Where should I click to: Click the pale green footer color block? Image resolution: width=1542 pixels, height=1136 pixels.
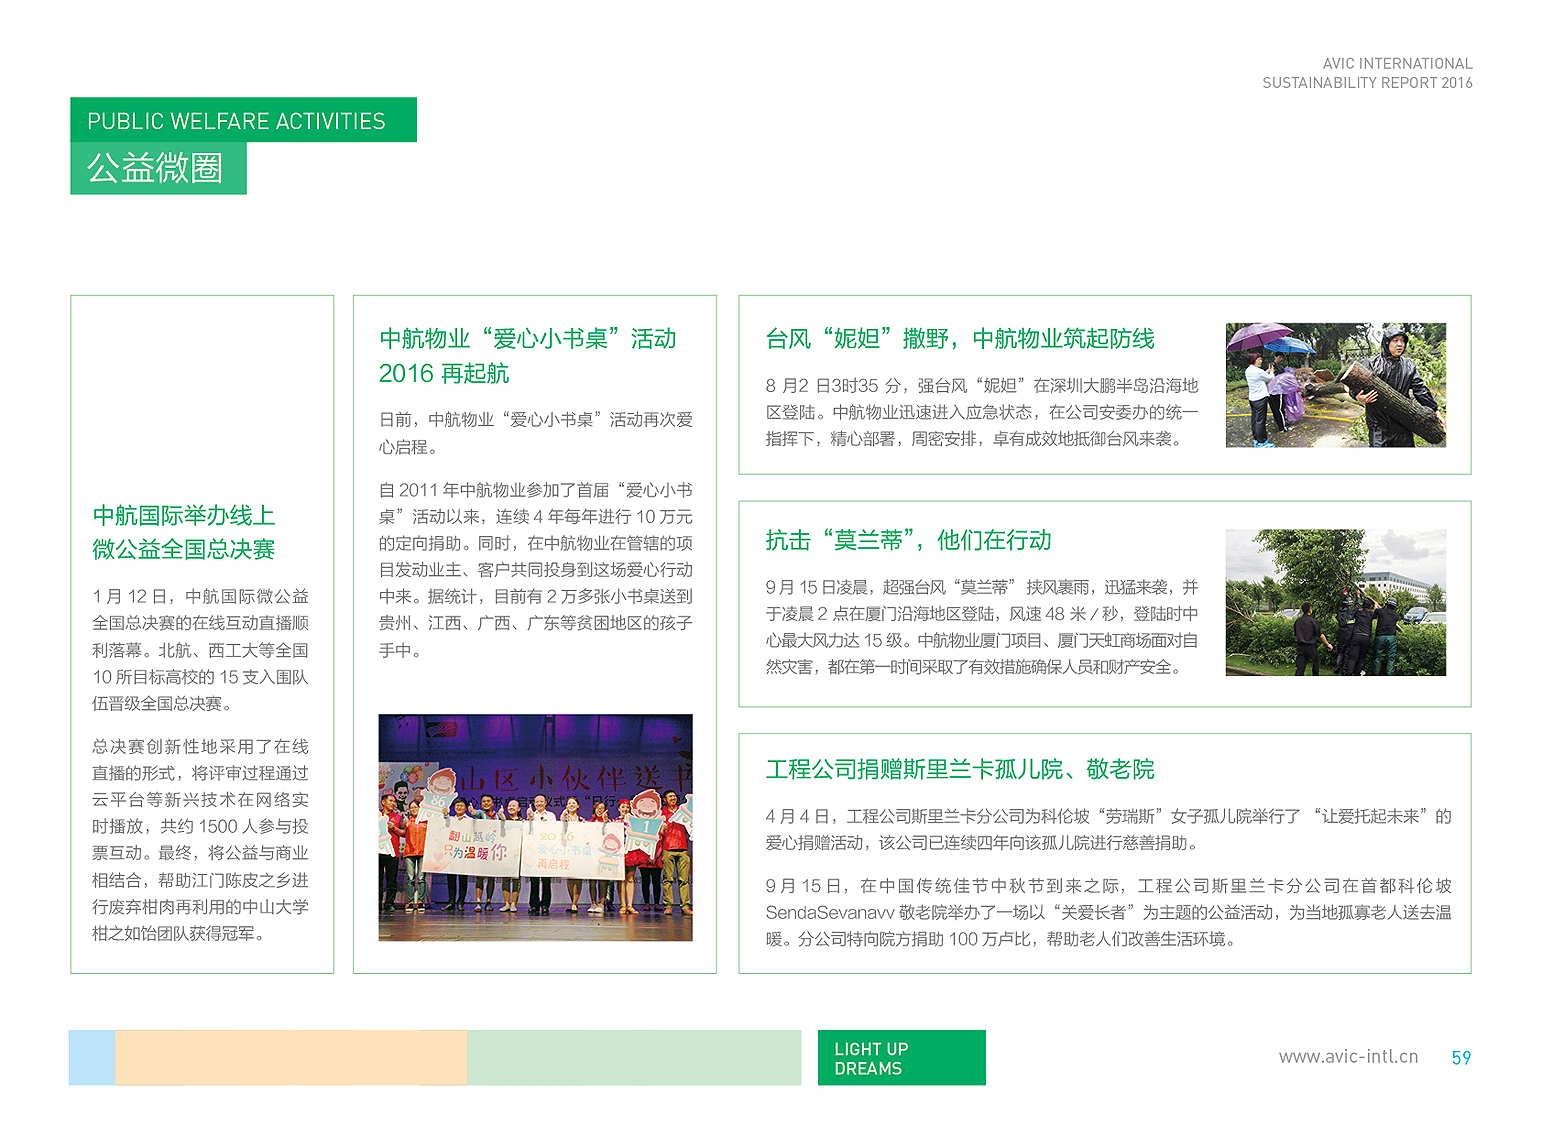click(x=634, y=1058)
